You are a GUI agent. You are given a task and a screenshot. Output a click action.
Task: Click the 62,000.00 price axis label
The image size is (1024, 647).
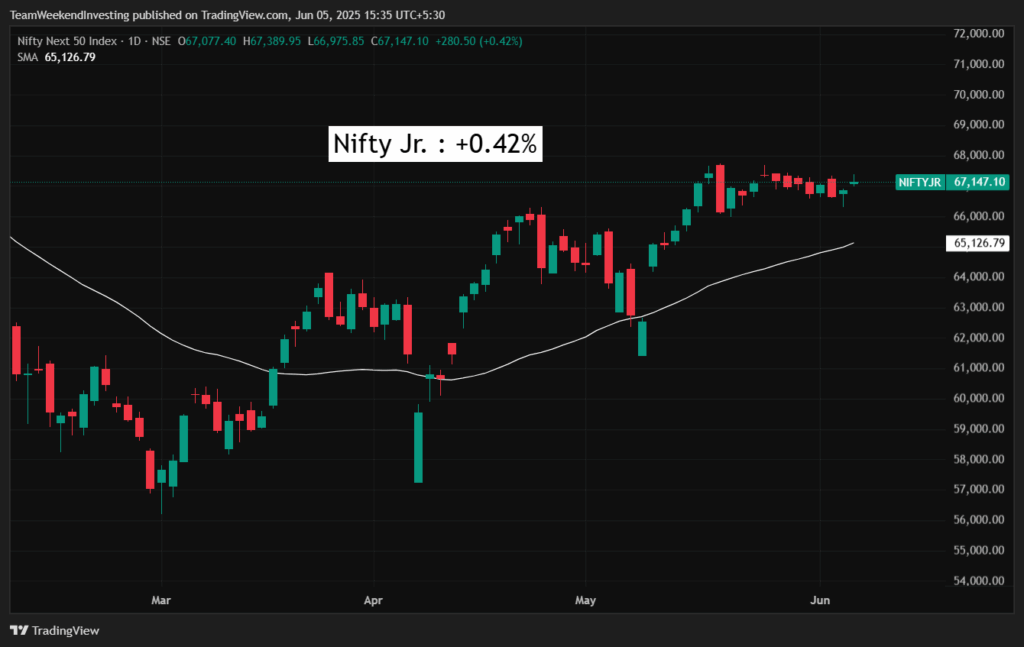[x=979, y=337]
